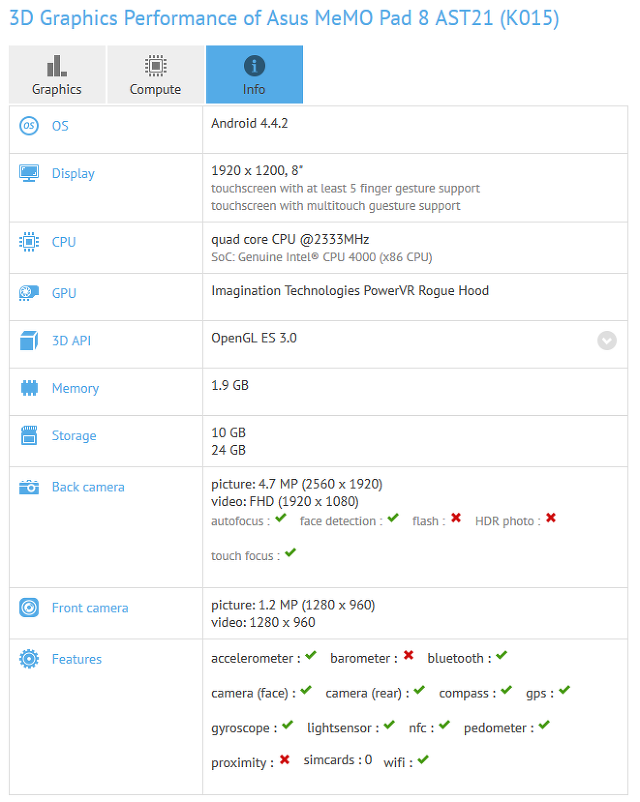Switch to the Compute tab
Image resolution: width=640 pixels, height=802 pixels.
pyautogui.click(x=156, y=74)
